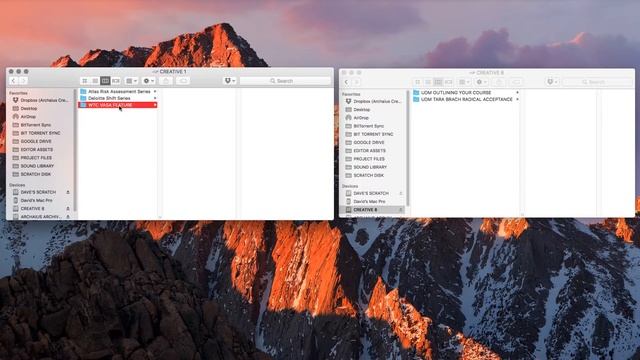Open Dropbox in CREATIVE 8 sidebar
Image resolution: width=640 pixels, height=360 pixels.
click(x=373, y=101)
